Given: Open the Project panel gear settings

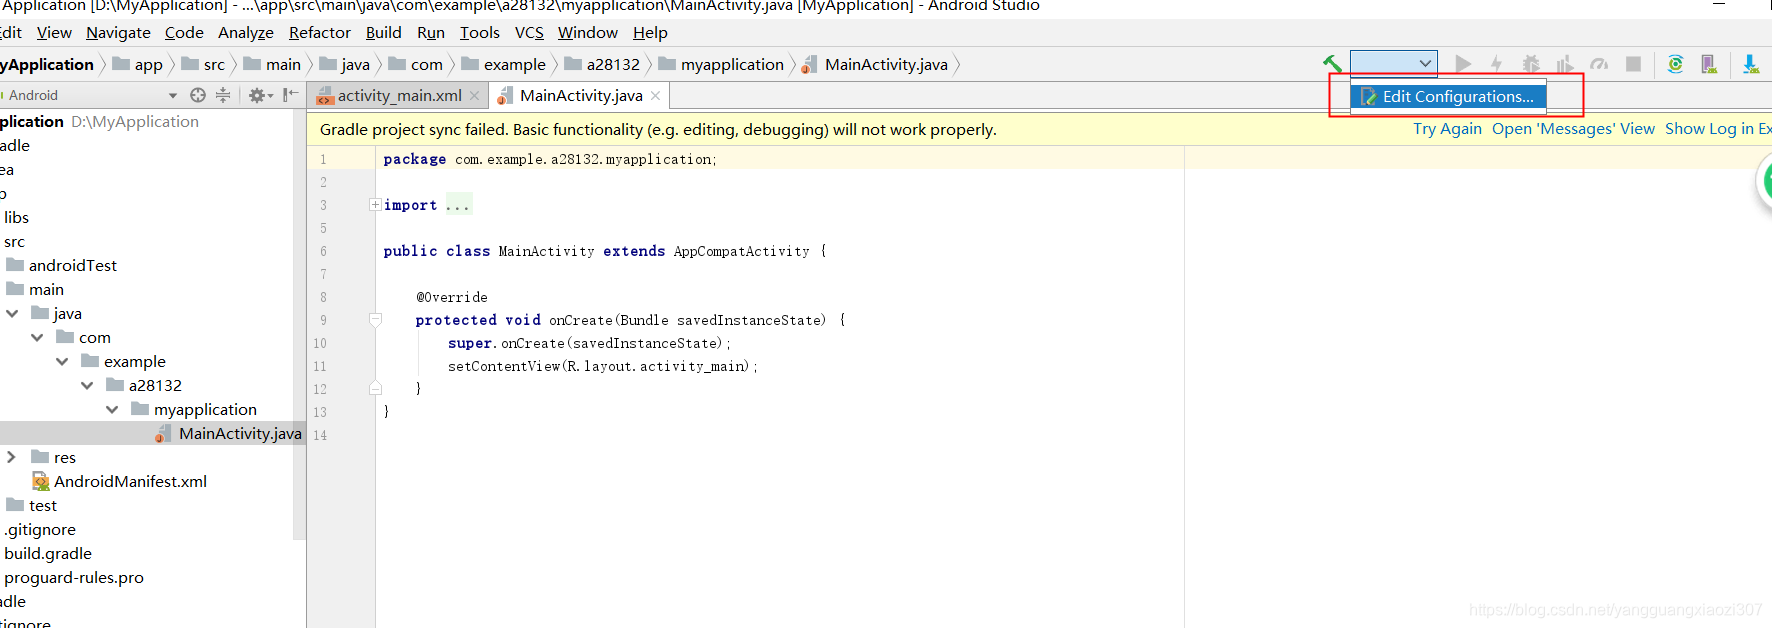Looking at the screenshot, I should pos(260,95).
